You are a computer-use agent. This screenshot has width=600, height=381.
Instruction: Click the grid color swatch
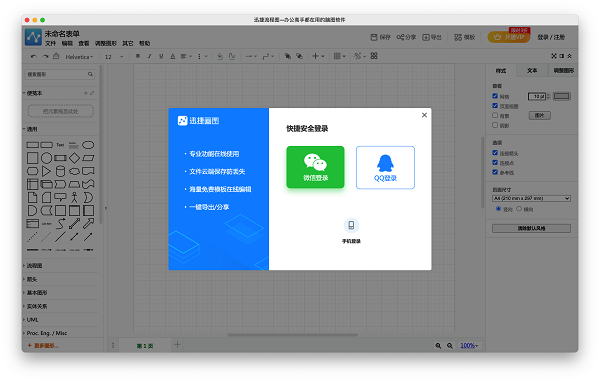click(x=562, y=96)
